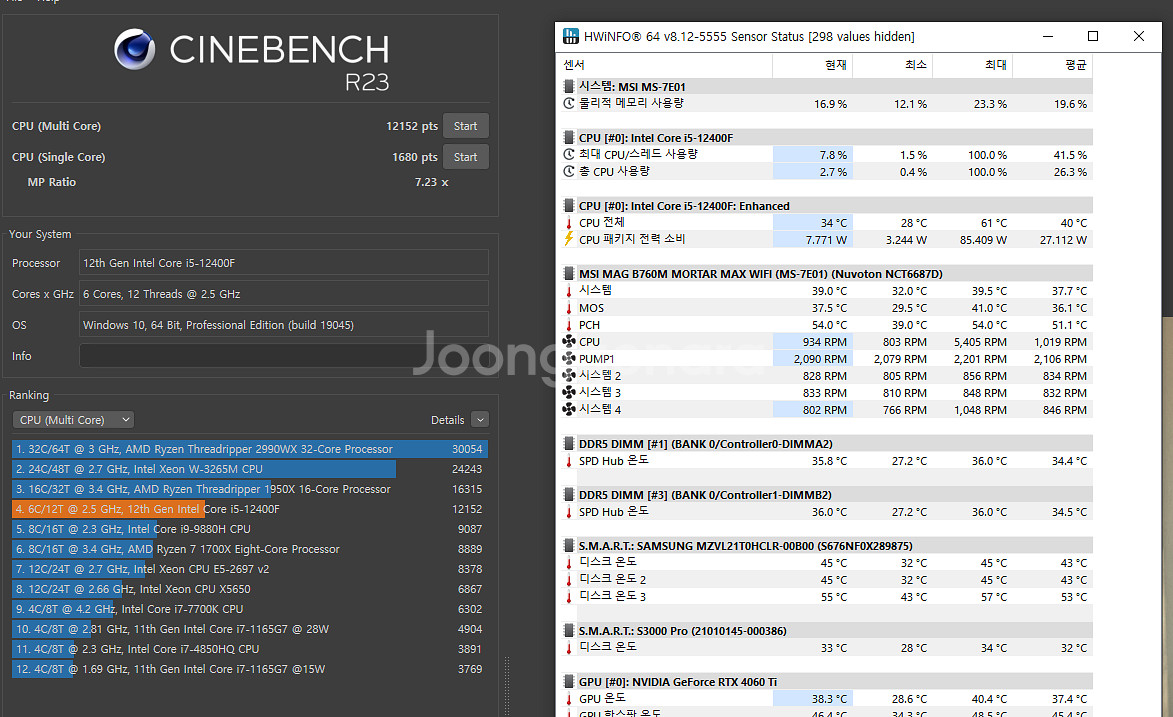The height and width of the screenshot is (717, 1173).
Task: Click the DDR5 DIMM [#1] group chip icon
Action: click(569, 444)
